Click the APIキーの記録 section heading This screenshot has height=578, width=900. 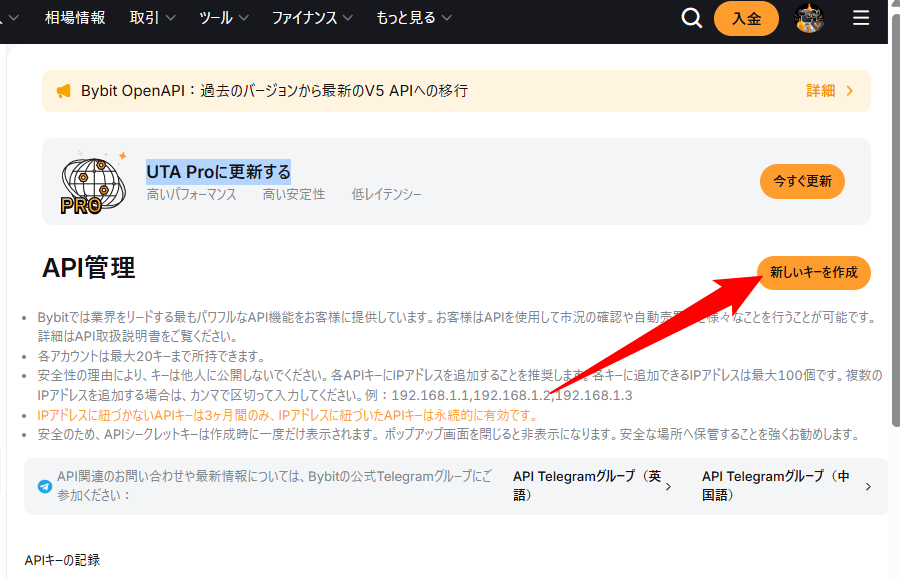point(62,560)
